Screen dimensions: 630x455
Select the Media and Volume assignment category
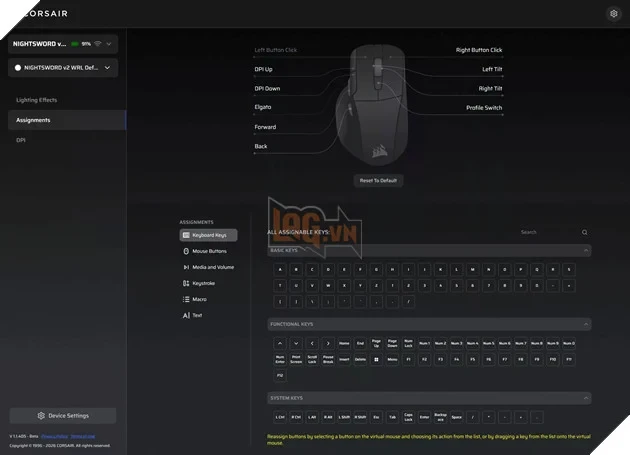click(209, 267)
